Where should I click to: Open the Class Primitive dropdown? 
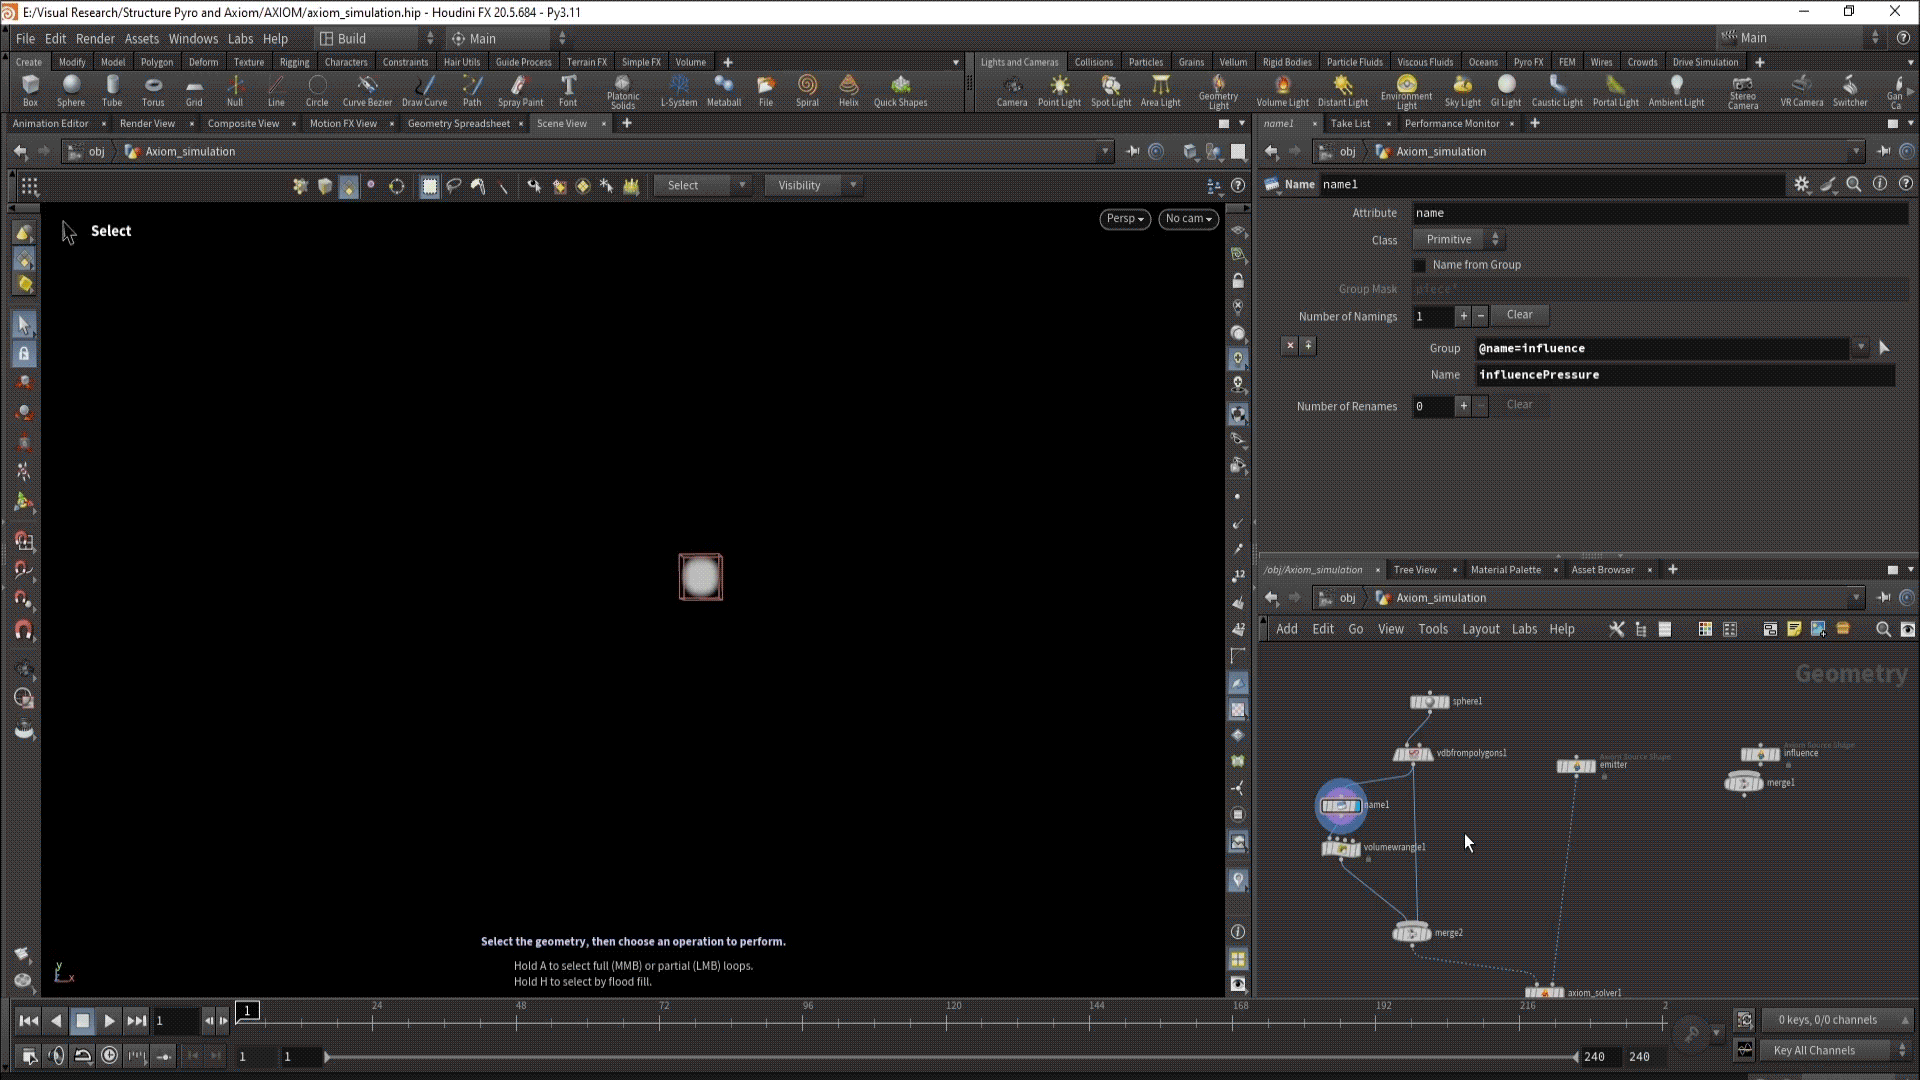pyautogui.click(x=1458, y=240)
